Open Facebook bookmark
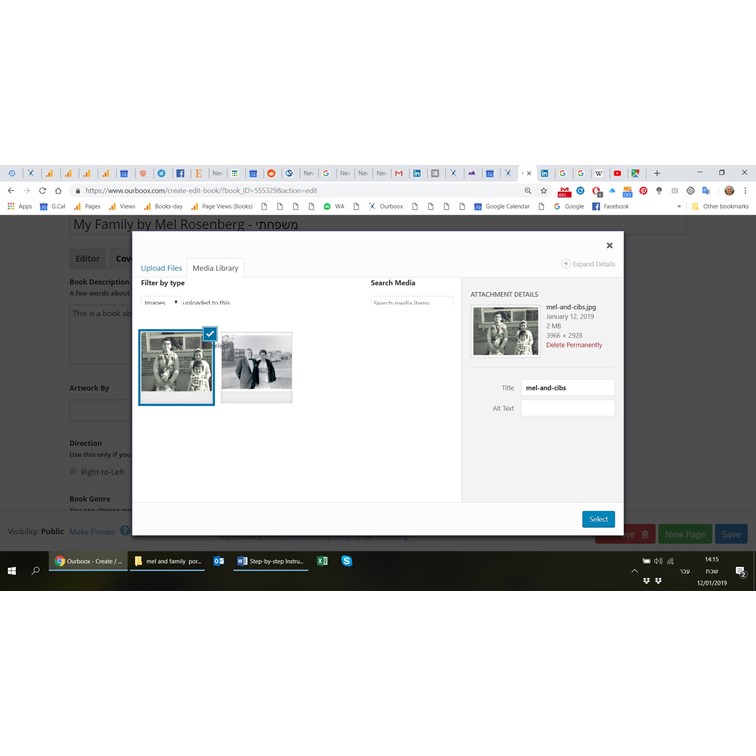 pyautogui.click(x=610, y=206)
